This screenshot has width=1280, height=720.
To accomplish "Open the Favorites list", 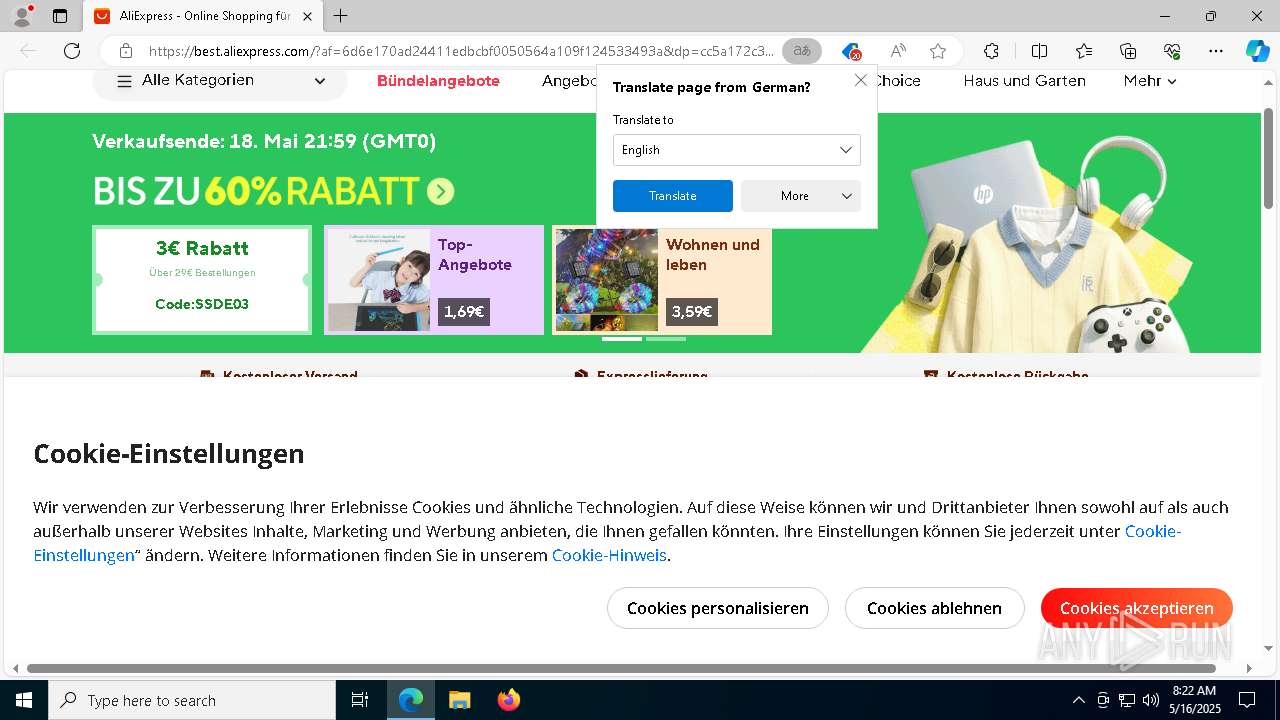I will (1084, 51).
